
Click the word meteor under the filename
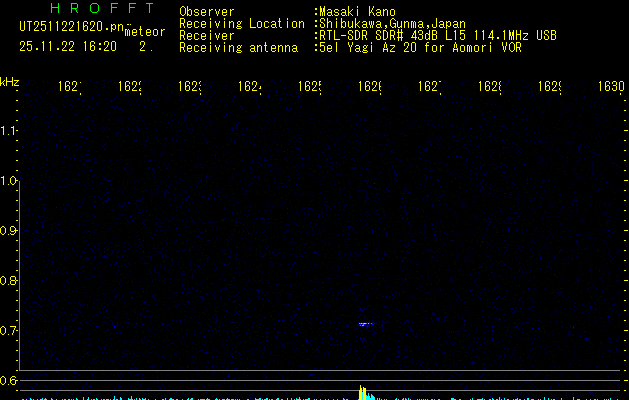(145, 32)
